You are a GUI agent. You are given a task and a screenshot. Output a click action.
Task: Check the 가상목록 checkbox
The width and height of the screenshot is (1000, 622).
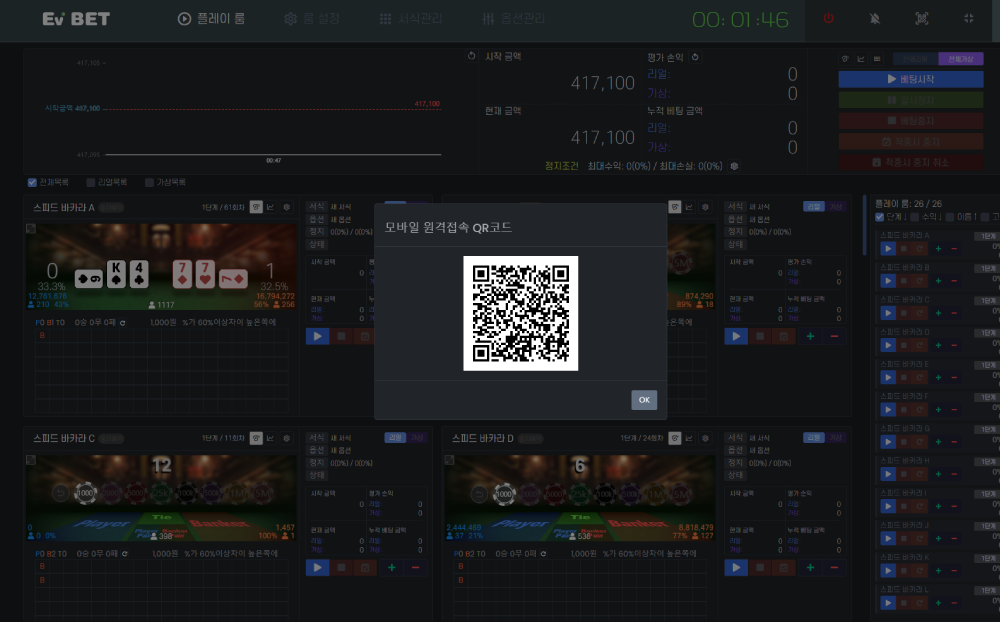(149, 182)
